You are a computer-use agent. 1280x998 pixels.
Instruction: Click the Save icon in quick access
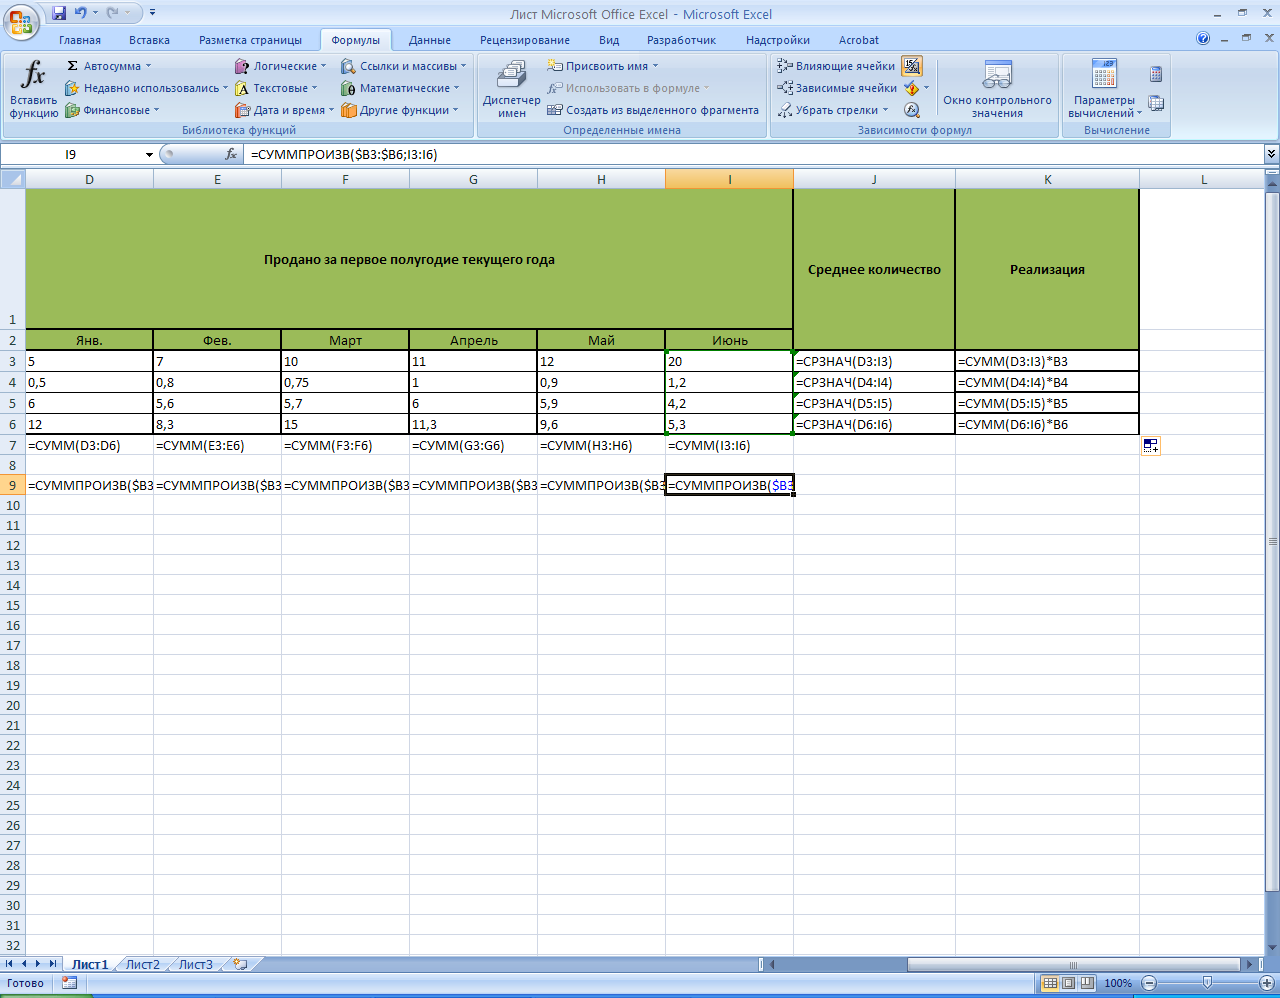pos(59,13)
